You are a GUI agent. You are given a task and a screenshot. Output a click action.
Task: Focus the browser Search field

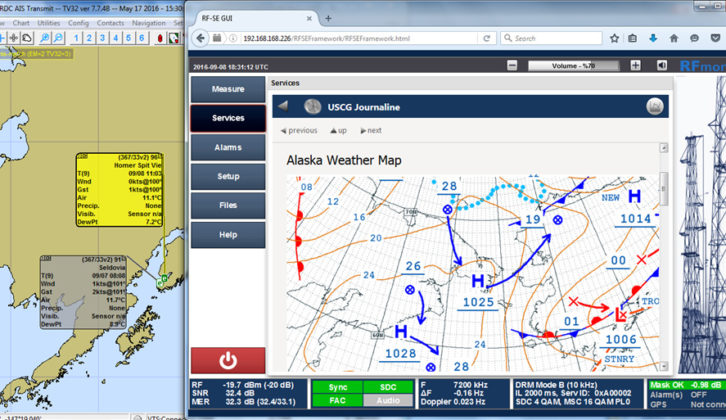(551, 38)
